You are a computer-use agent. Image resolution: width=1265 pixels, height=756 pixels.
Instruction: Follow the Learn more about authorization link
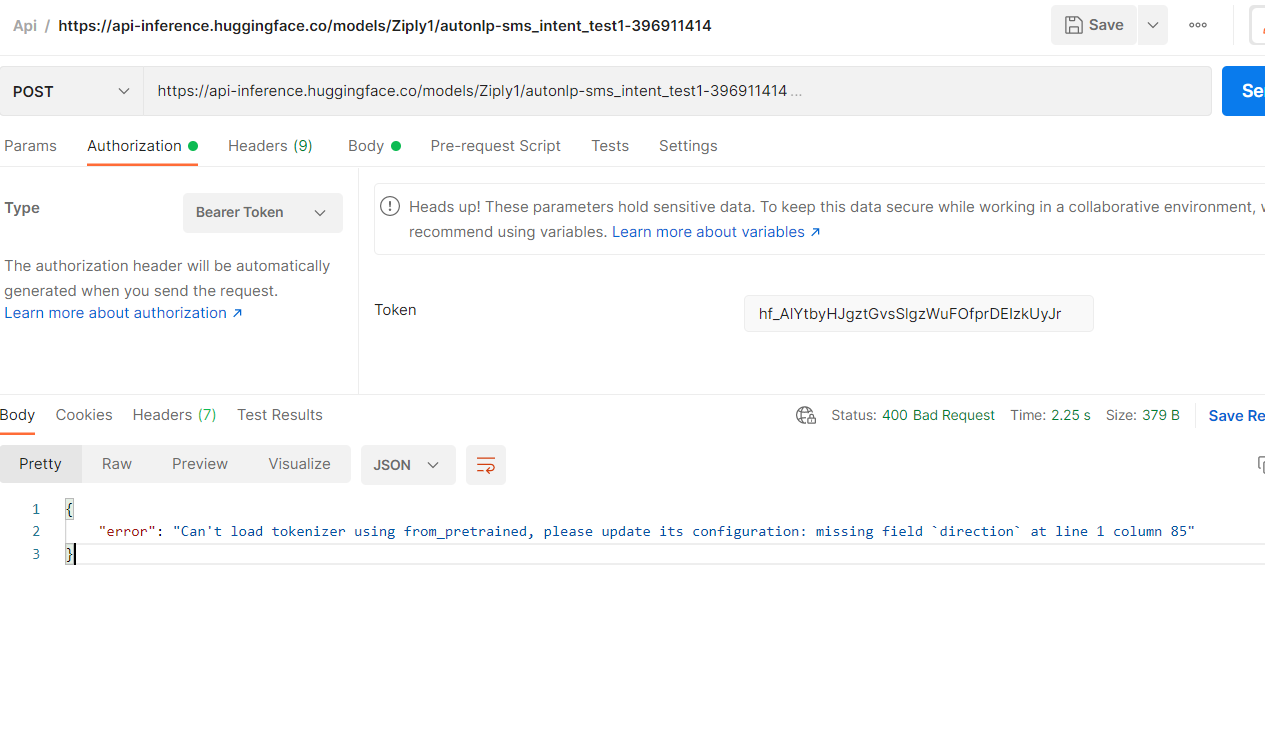click(115, 312)
